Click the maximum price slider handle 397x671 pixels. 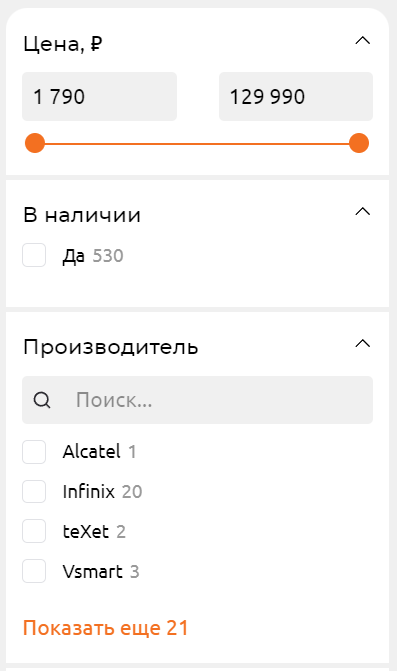point(359,143)
